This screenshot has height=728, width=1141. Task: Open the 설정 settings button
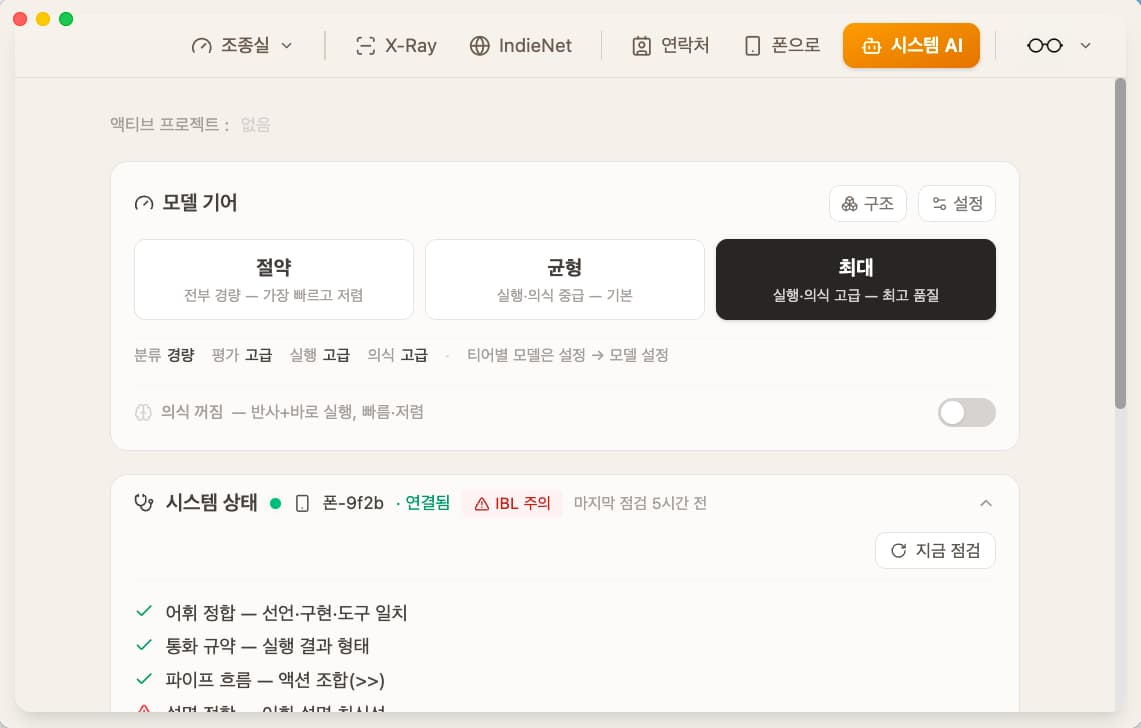[x=957, y=204]
